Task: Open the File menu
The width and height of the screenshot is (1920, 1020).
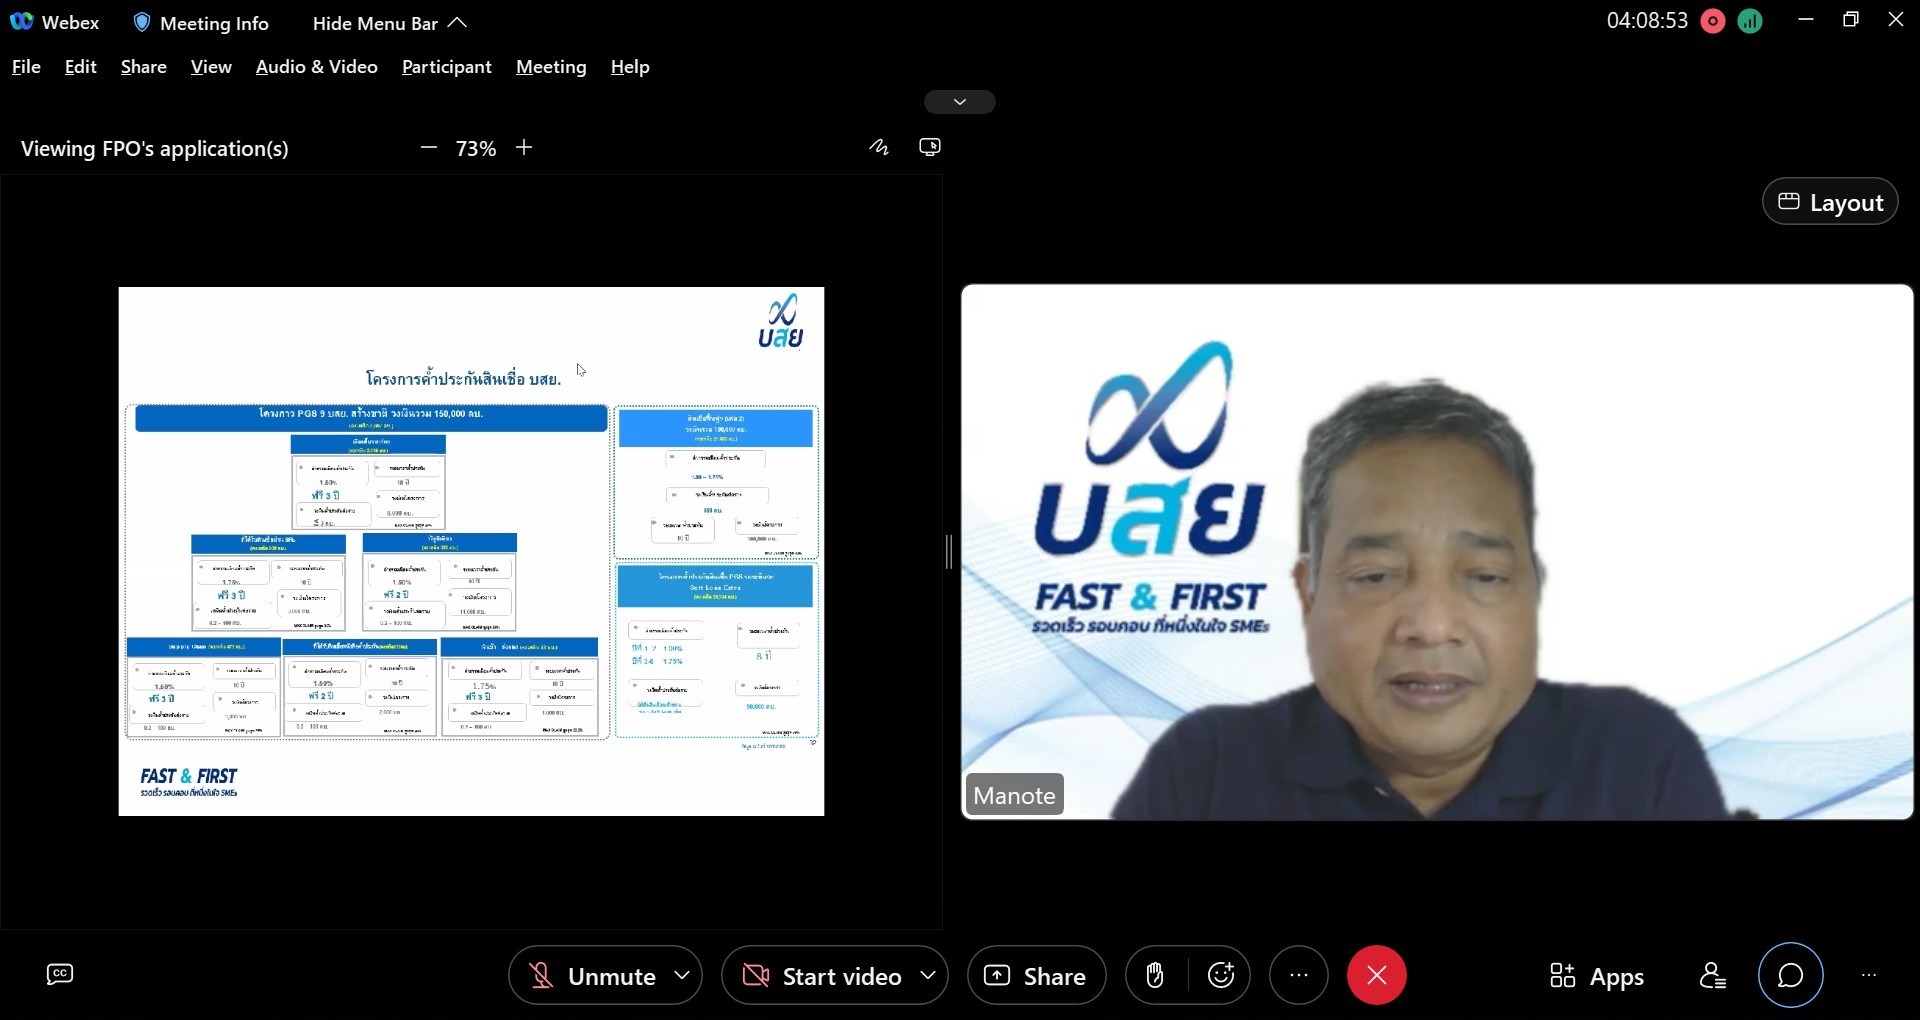Action: click(x=26, y=67)
